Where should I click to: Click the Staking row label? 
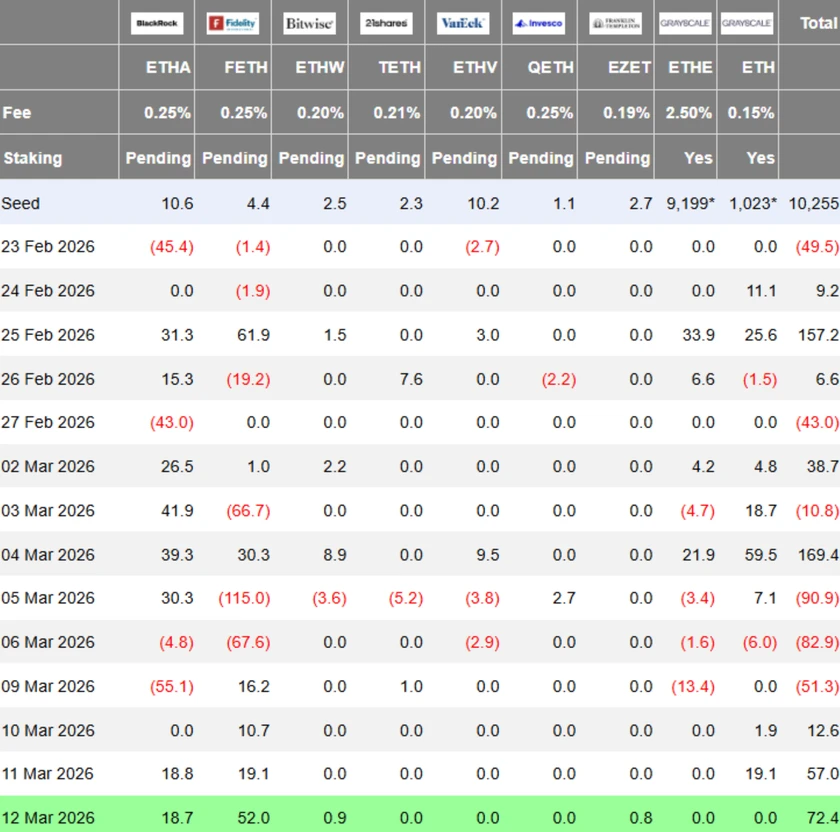32,158
